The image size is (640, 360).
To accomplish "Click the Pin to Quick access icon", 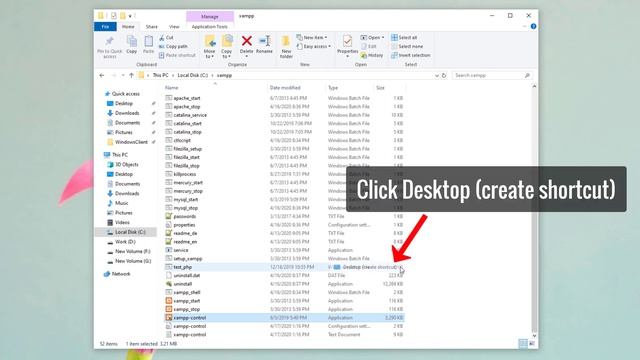I will [109, 41].
